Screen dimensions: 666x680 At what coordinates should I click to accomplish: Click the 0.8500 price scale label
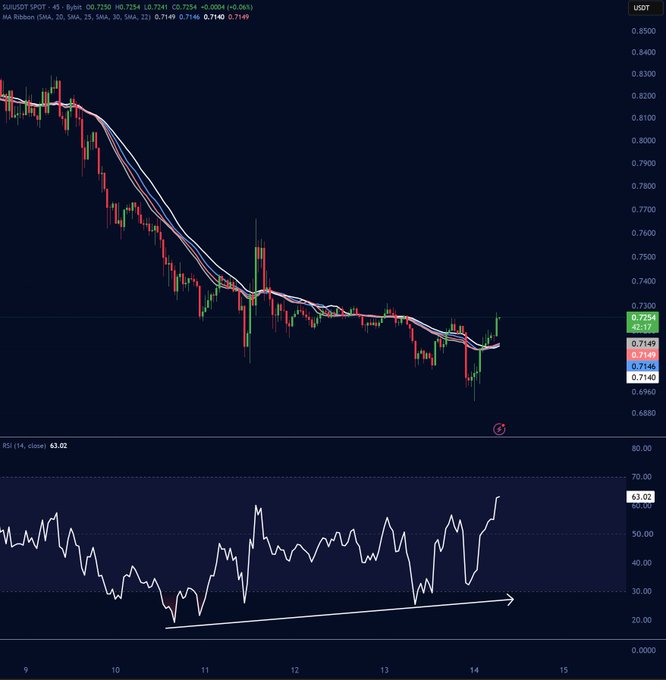tap(643, 31)
